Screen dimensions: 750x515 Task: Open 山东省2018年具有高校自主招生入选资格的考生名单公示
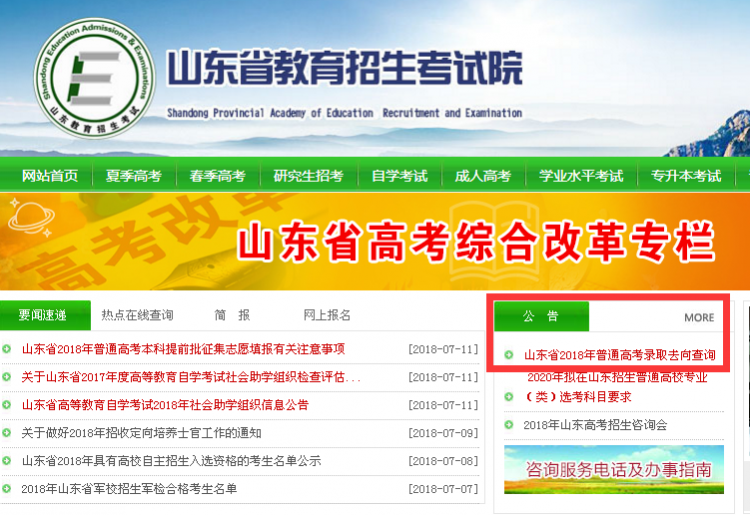coord(171,461)
